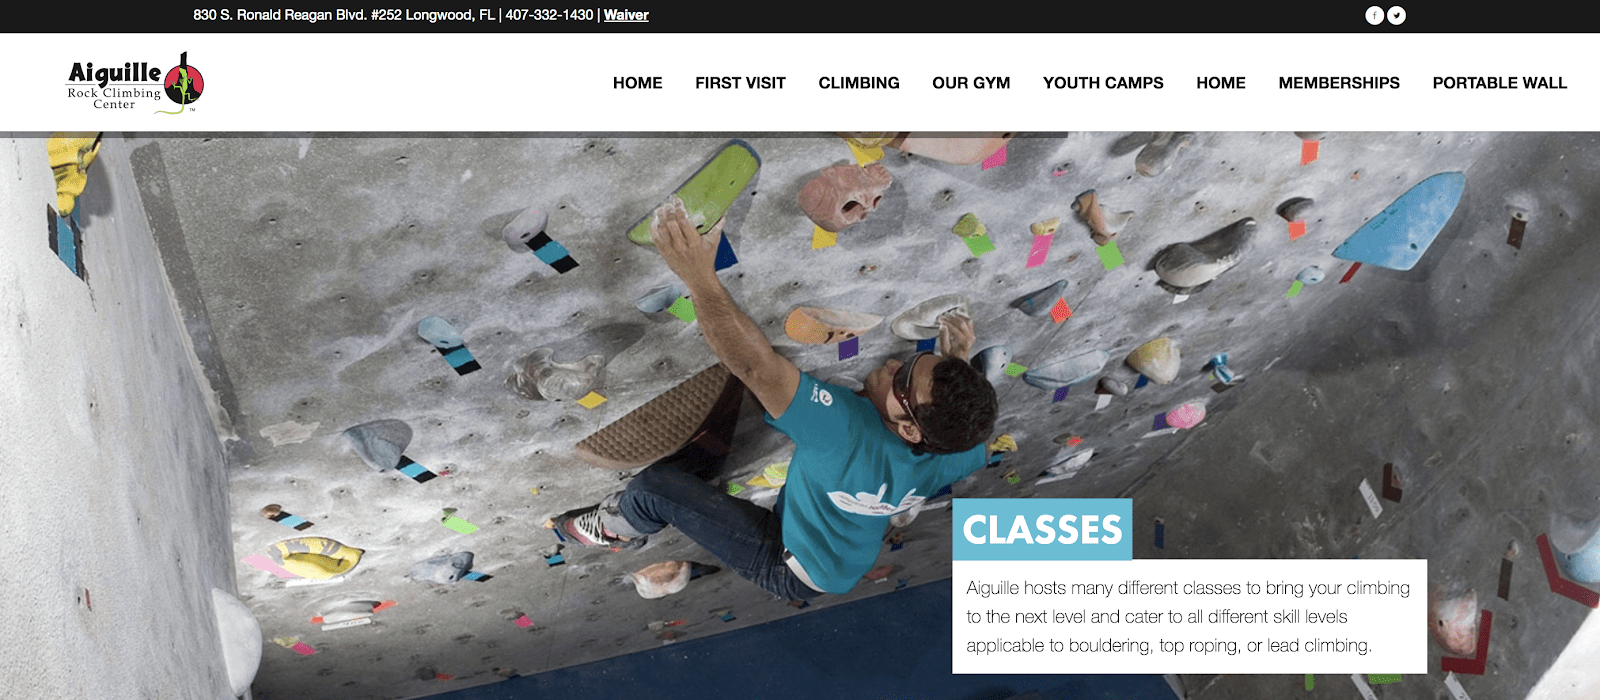Open the FIRST VISIT menu item
The height and width of the screenshot is (700, 1600).
pyautogui.click(x=741, y=83)
